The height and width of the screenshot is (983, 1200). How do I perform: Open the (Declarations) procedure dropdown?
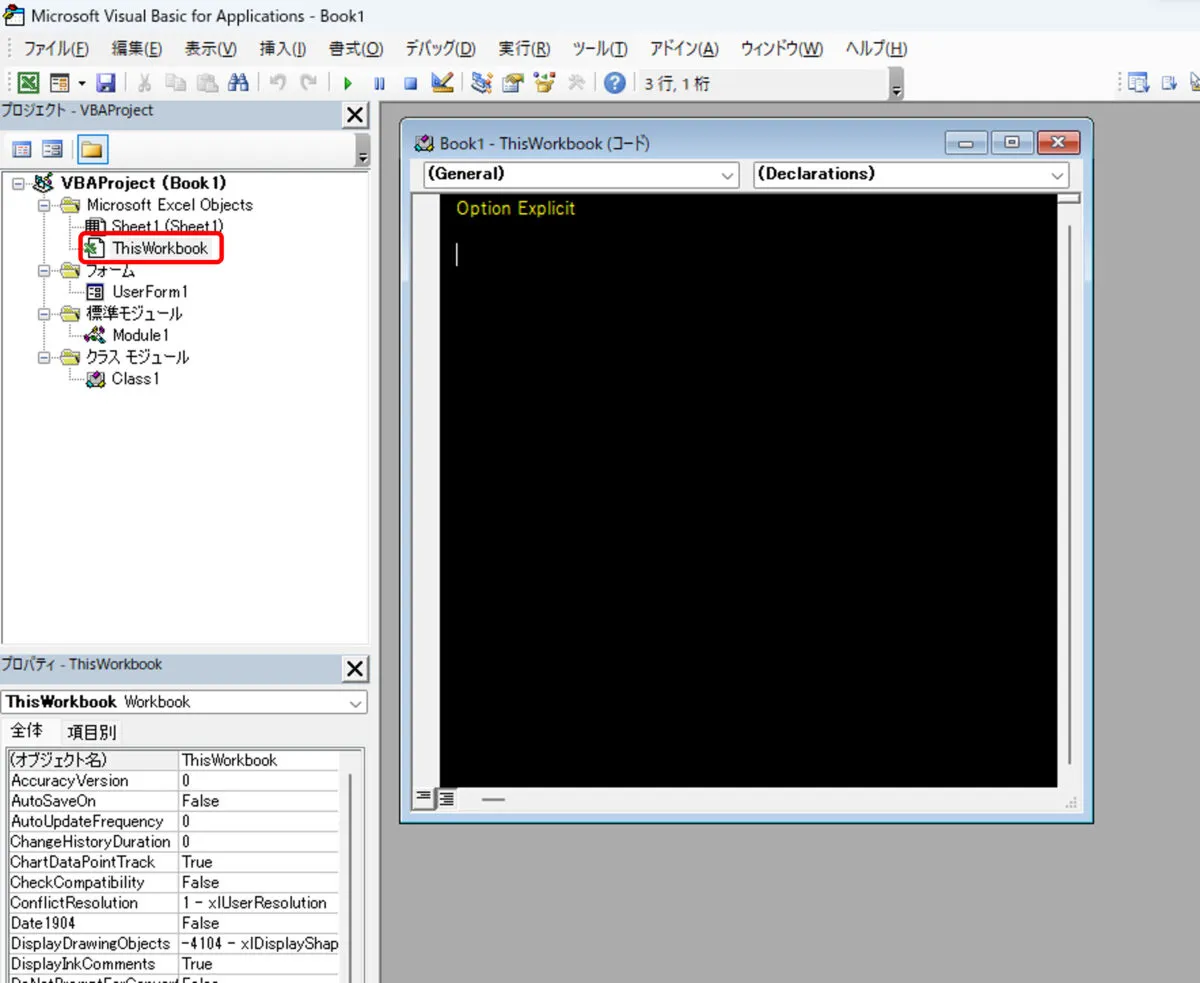pos(910,174)
